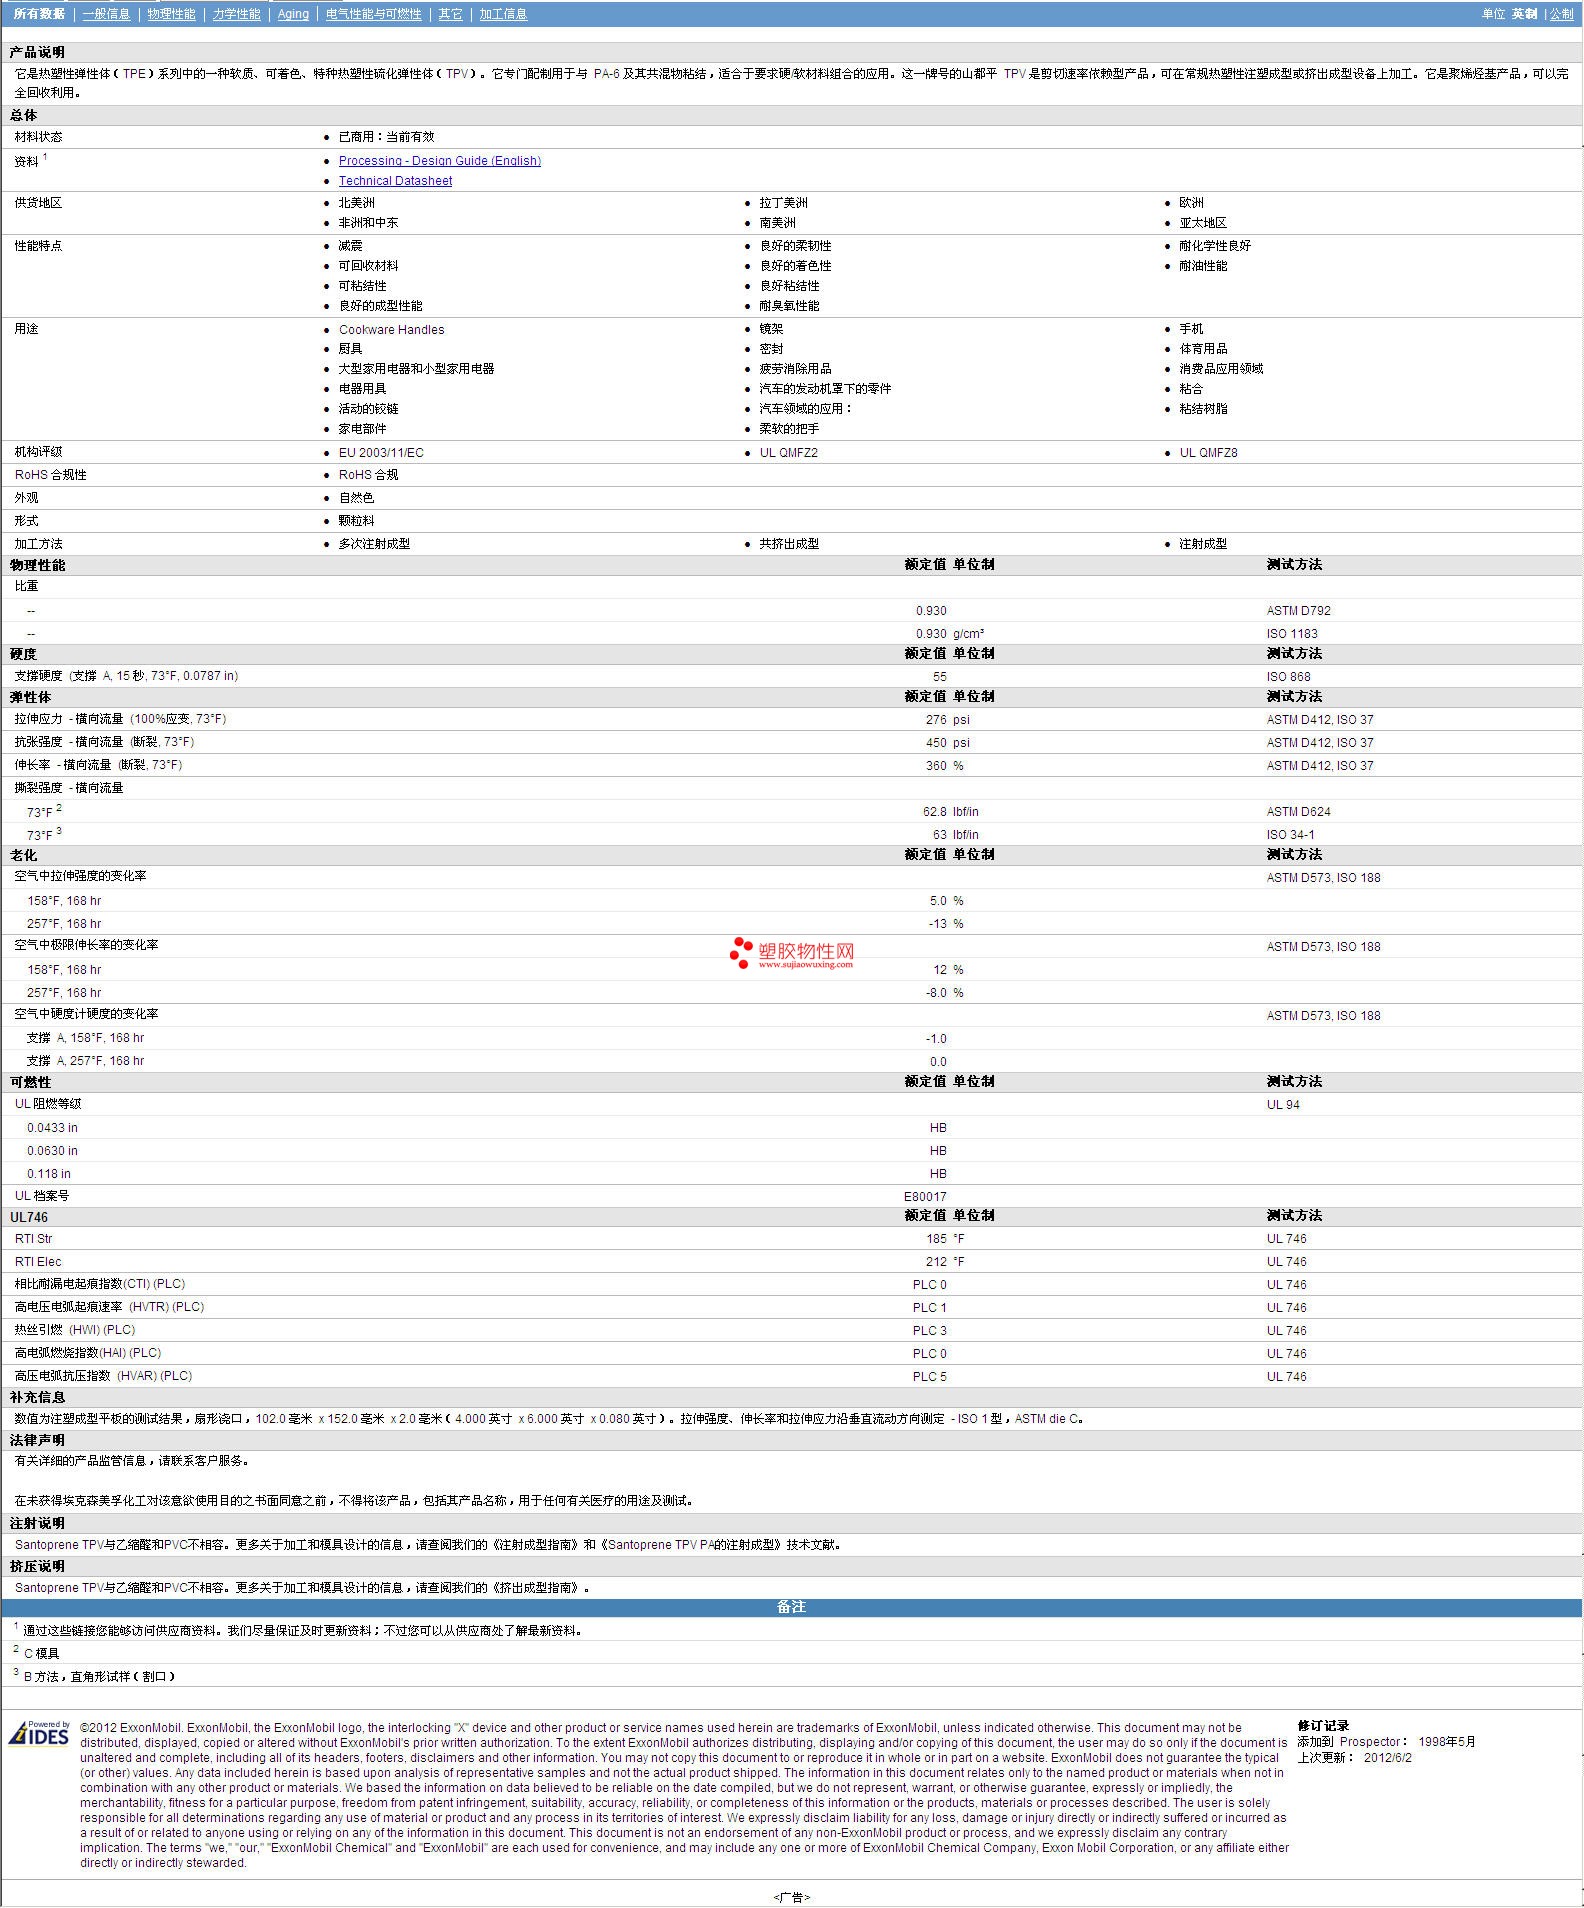Click footnote 2 marker in tear strength row
This screenshot has height=1908, width=1584.
pos(59,808)
